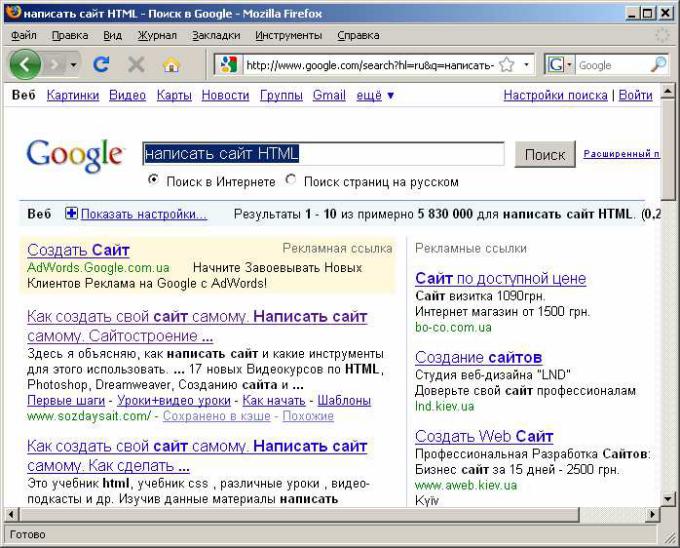
Task: Open the search engine selector G dropdown
Action: [560, 65]
